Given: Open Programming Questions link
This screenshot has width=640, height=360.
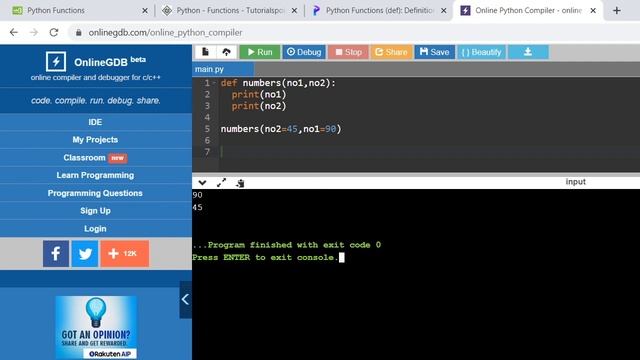Looking at the screenshot, I should tap(95, 193).
